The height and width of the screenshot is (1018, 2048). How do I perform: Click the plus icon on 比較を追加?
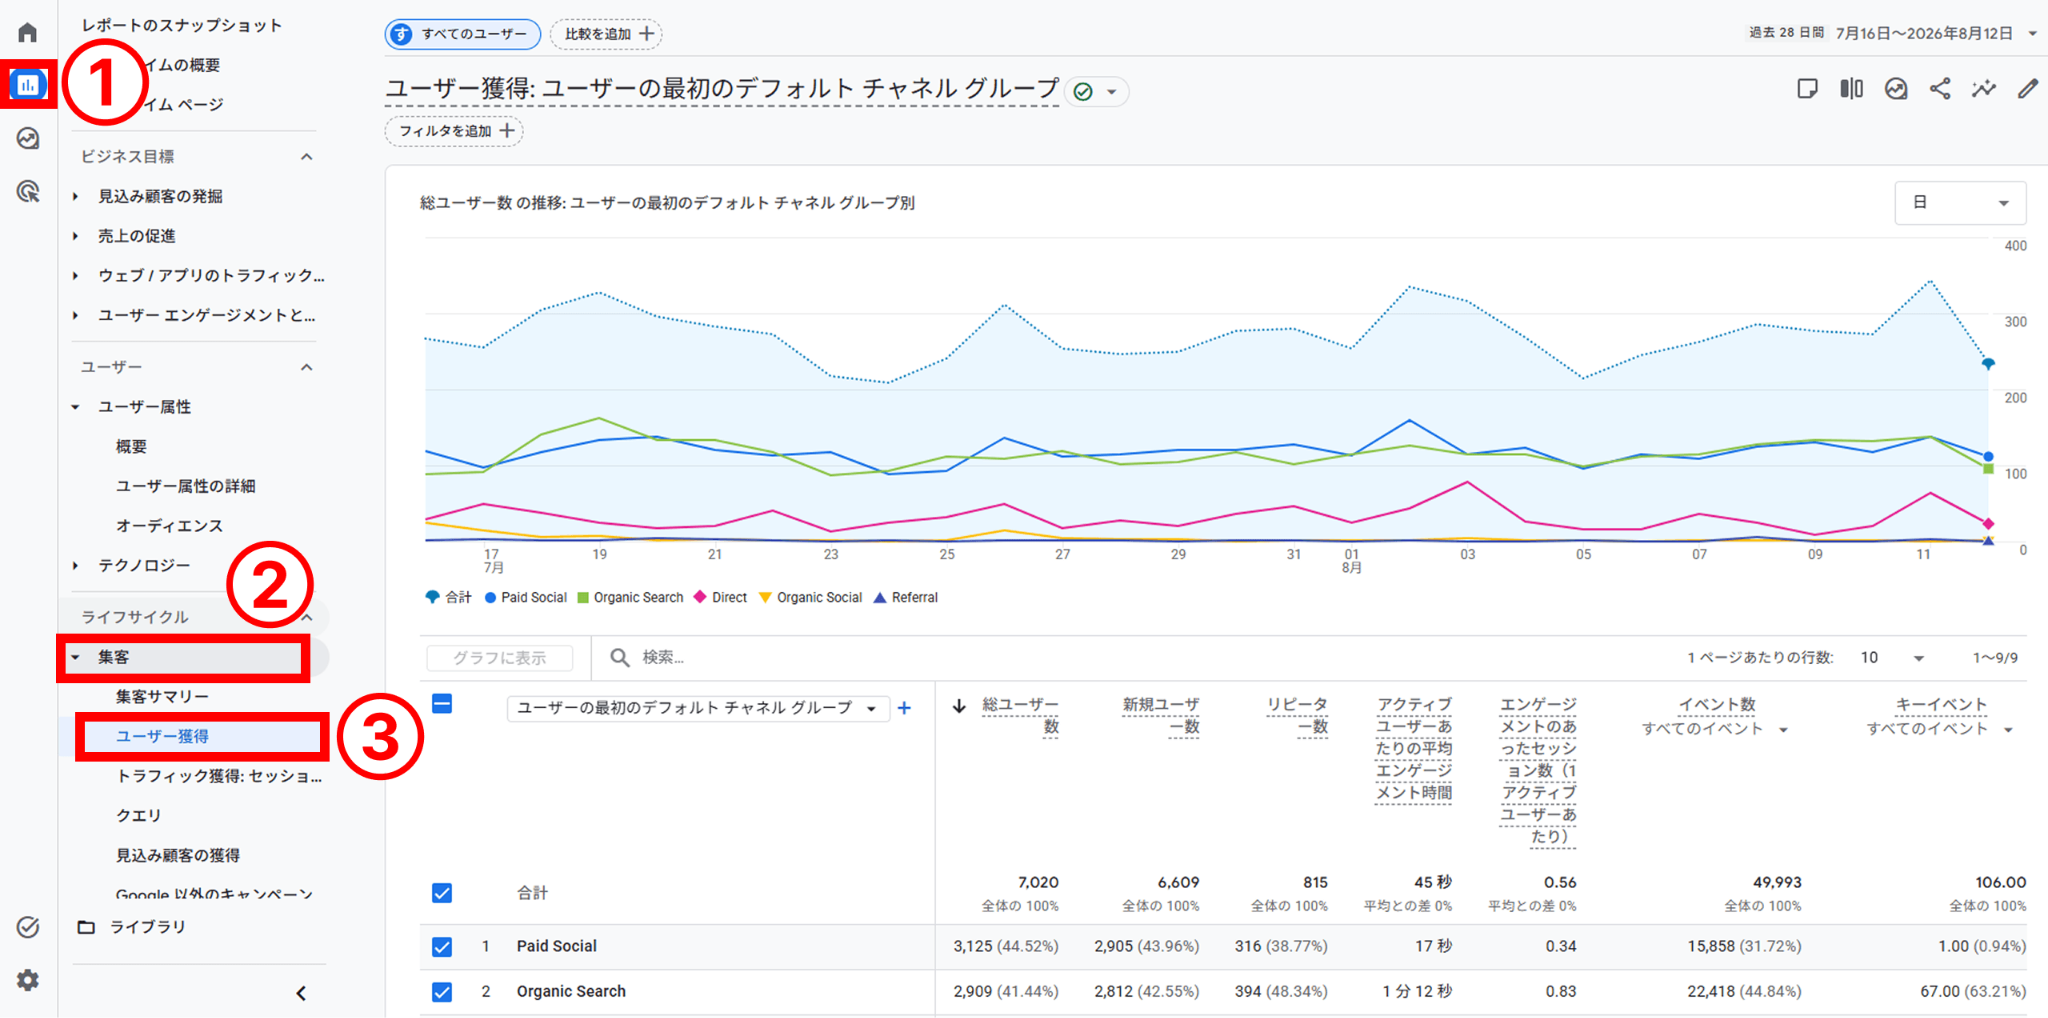pyautogui.click(x=647, y=34)
